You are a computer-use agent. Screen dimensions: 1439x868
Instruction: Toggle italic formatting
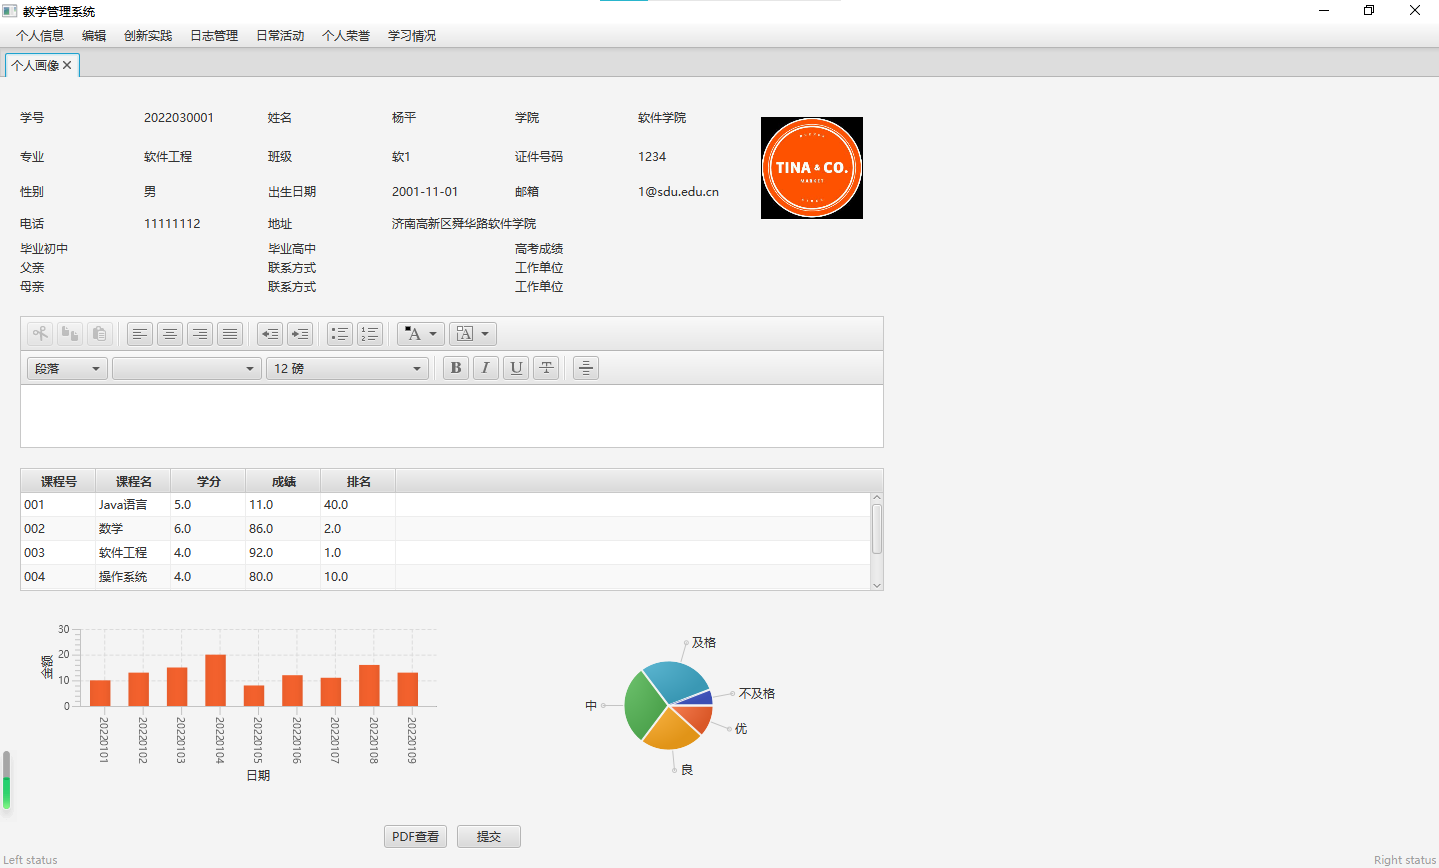(486, 368)
